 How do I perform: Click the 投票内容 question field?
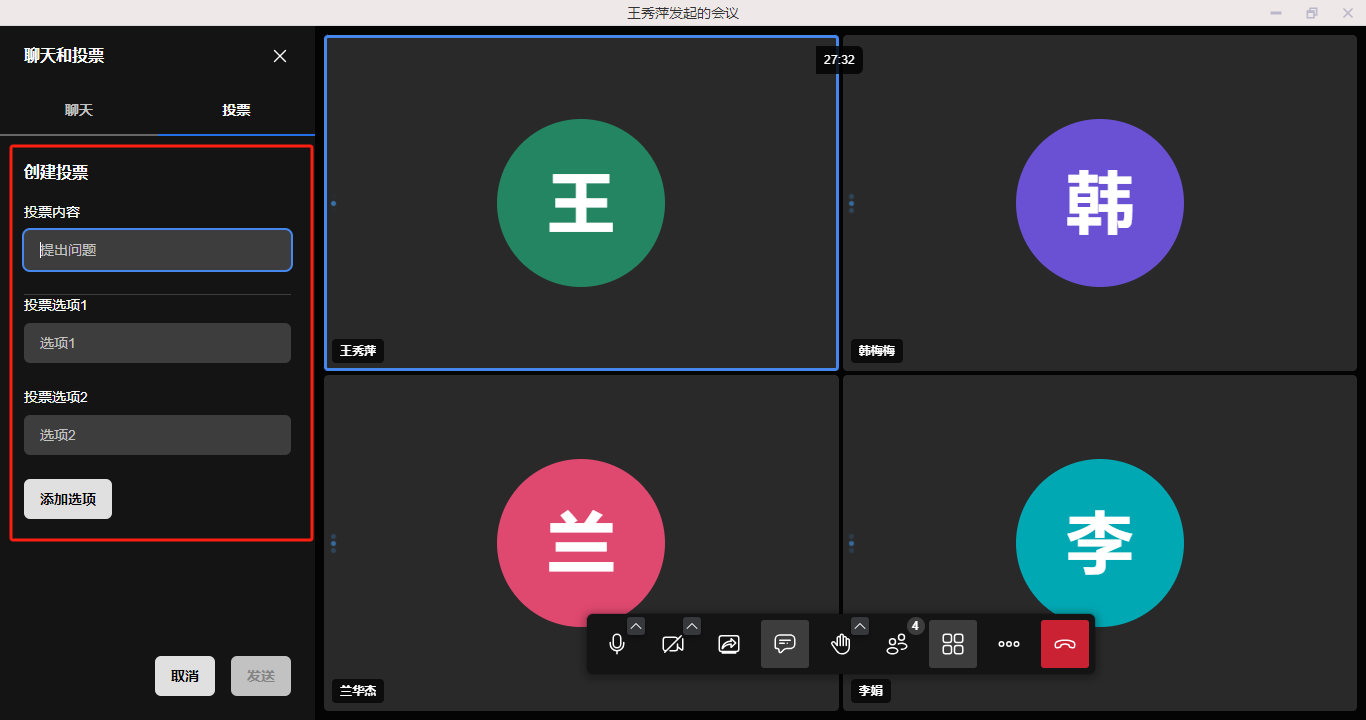157,250
